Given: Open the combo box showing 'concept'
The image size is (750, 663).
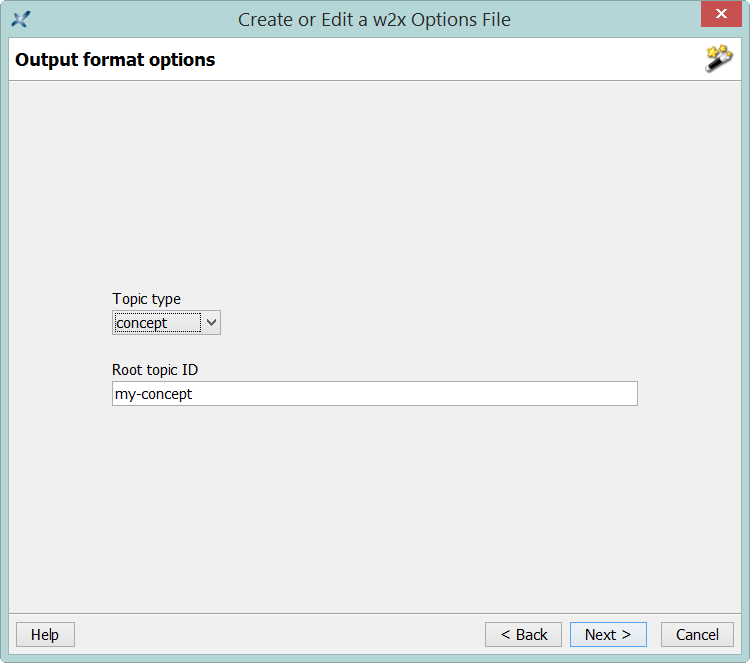Looking at the screenshot, I should point(166,322).
